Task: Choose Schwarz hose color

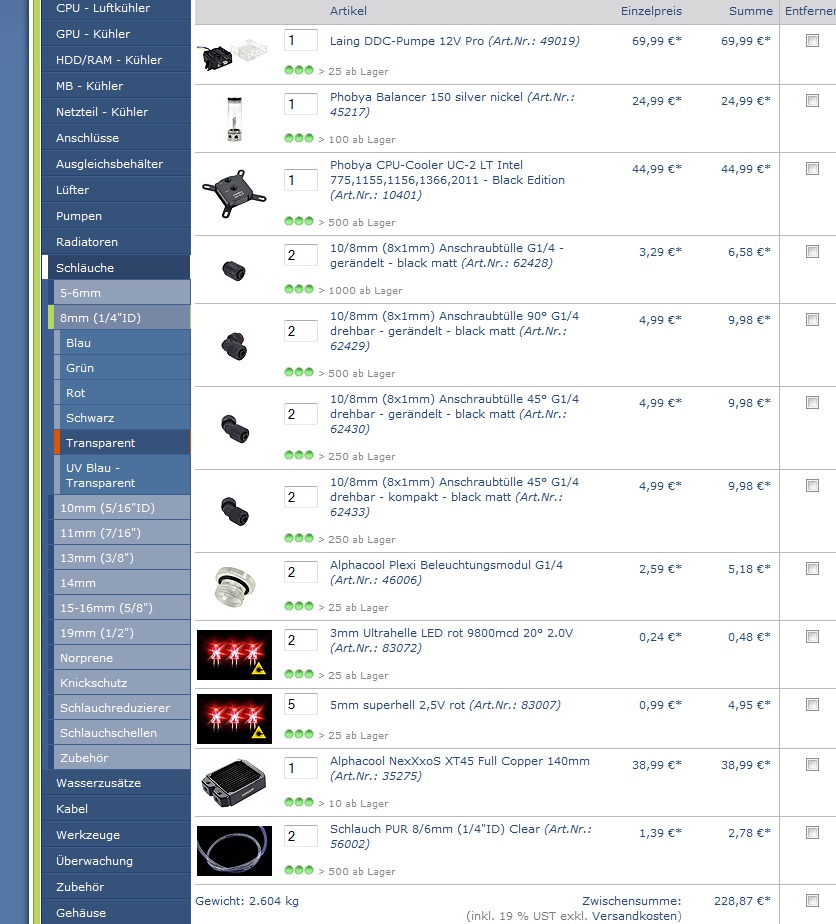Action: pyautogui.click(x=122, y=418)
